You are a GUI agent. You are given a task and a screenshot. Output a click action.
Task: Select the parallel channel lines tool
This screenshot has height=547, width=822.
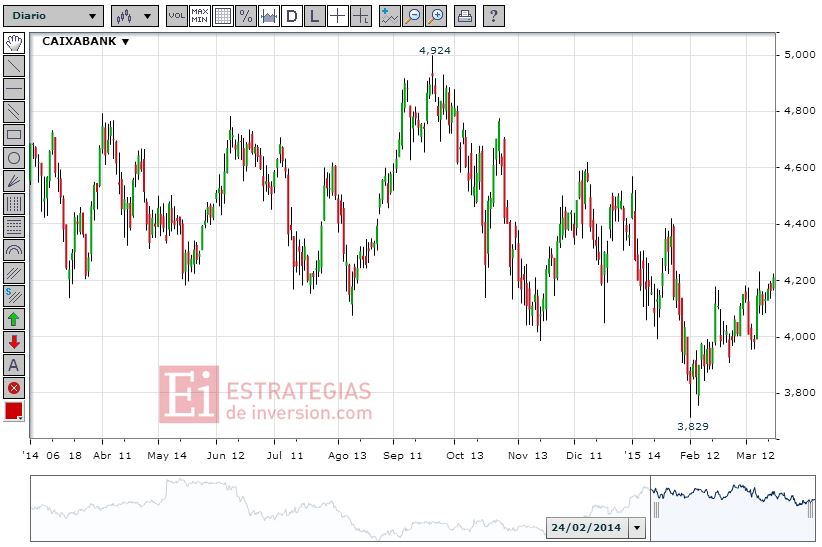(14, 112)
